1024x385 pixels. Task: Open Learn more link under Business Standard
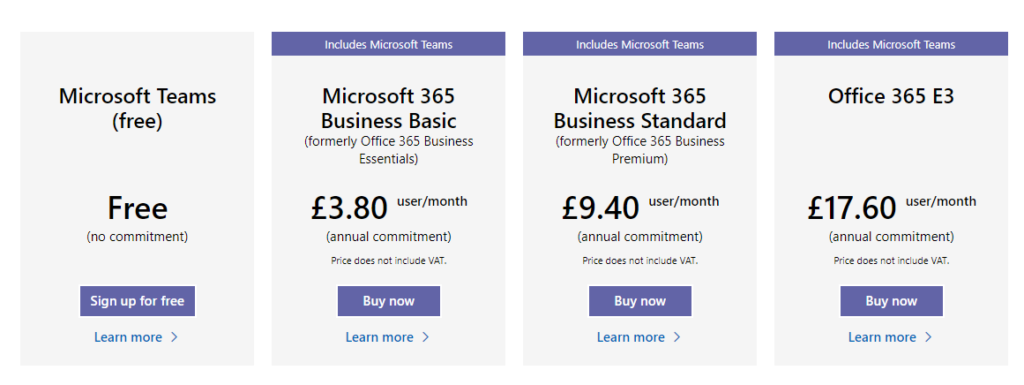click(631, 337)
